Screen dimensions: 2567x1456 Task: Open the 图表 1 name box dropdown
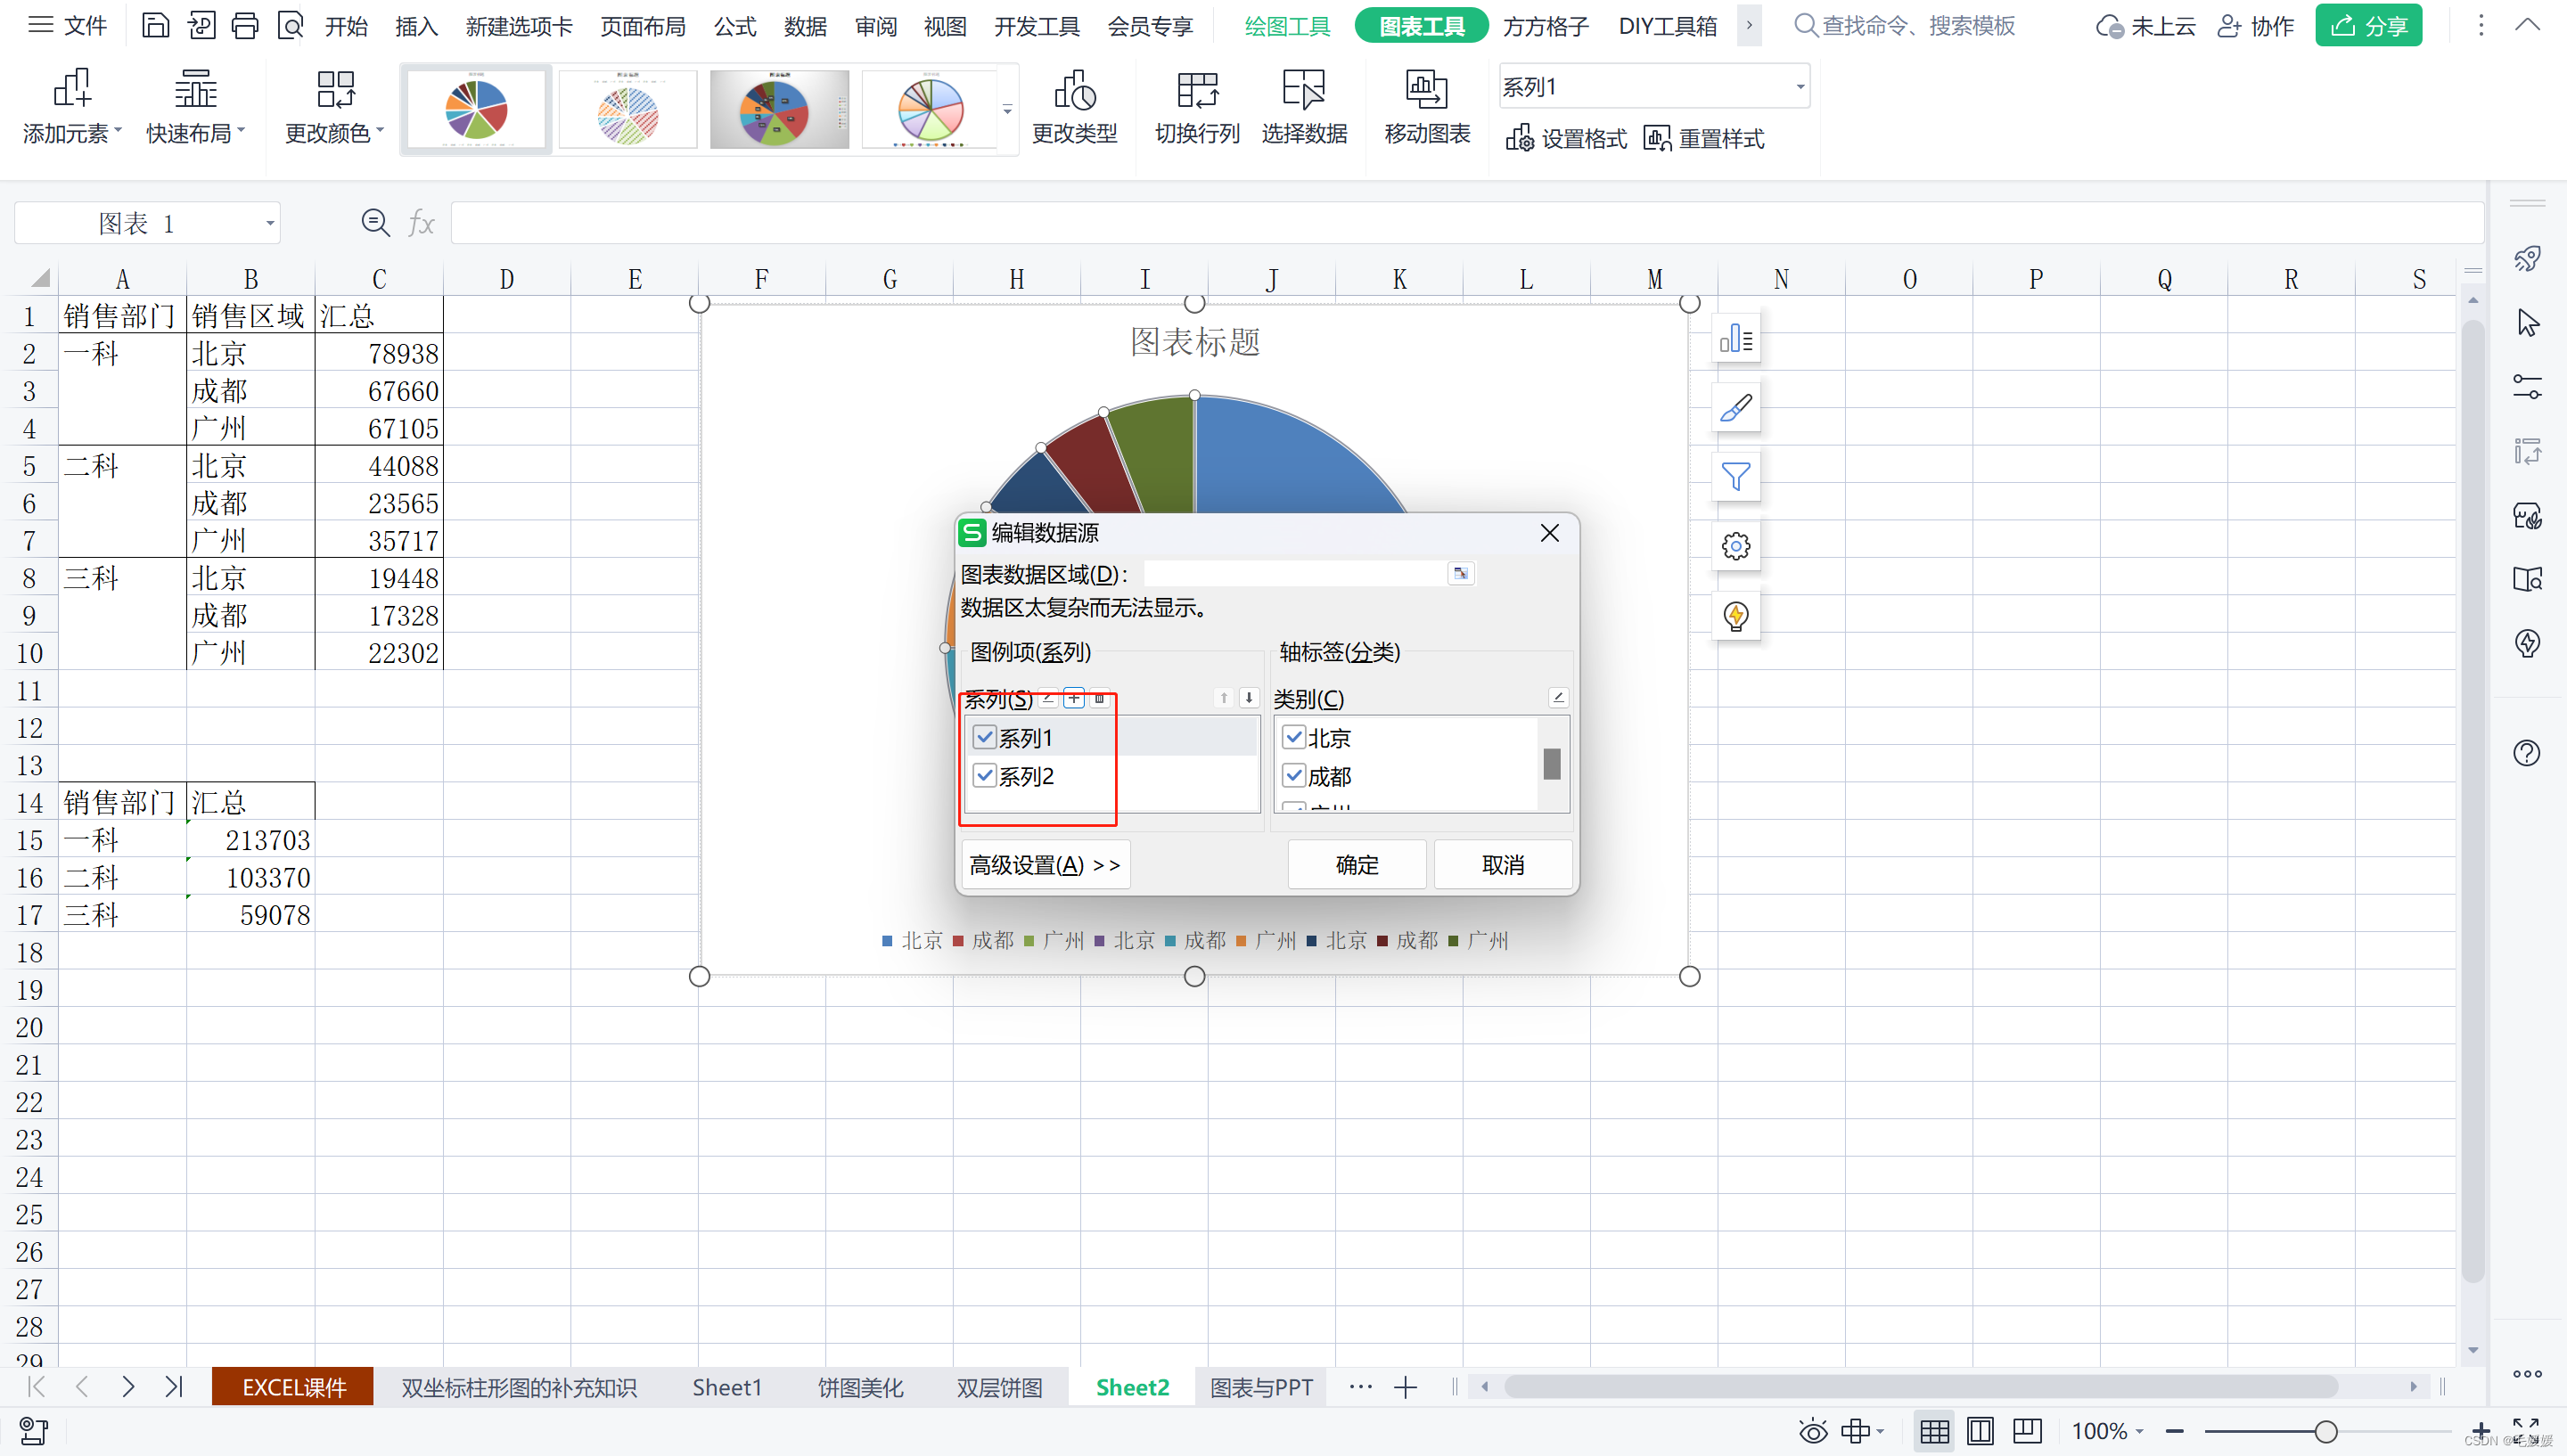(x=269, y=223)
